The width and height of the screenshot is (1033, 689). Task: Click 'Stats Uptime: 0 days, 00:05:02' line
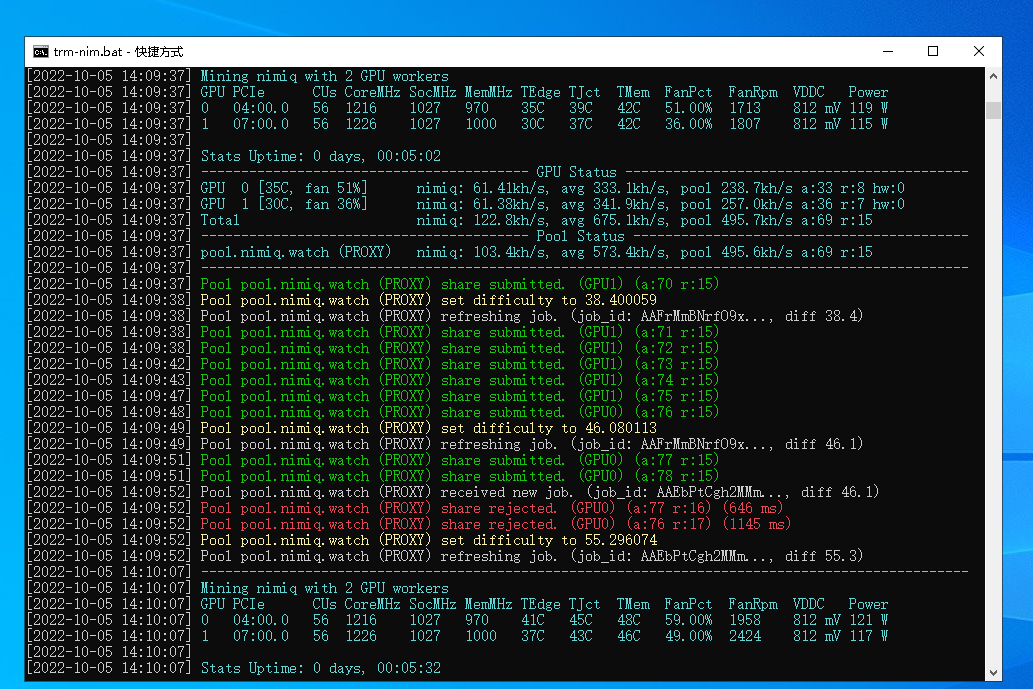(x=320, y=156)
